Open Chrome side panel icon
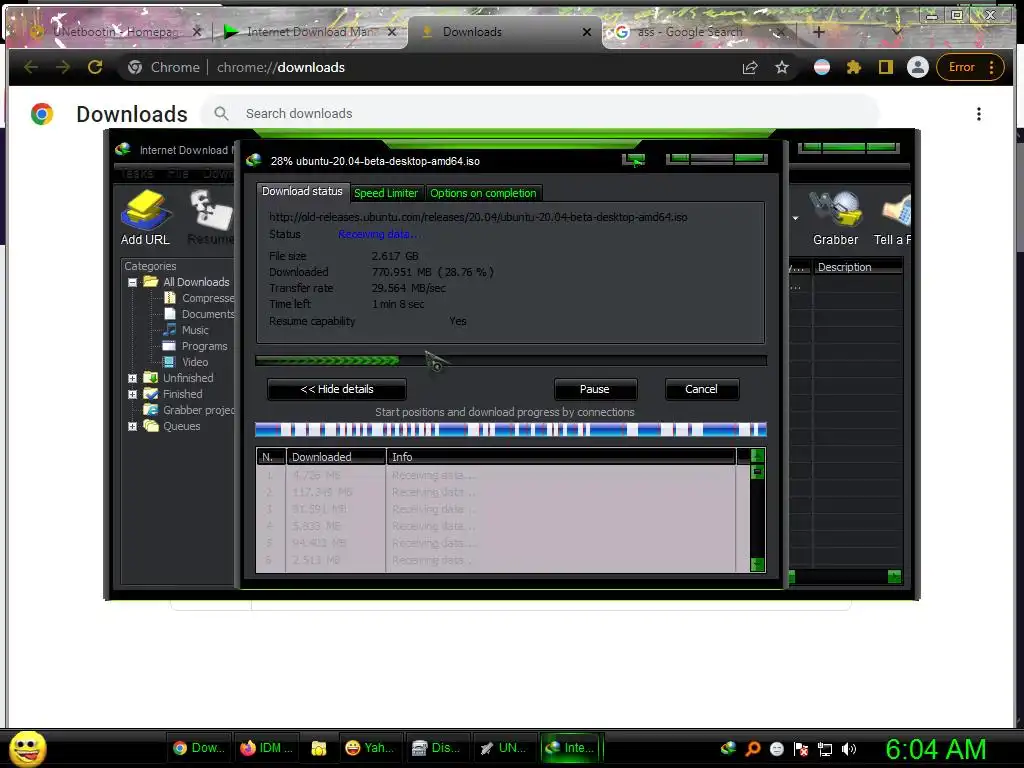This screenshot has height=768, width=1024. pyautogui.click(x=886, y=67)
